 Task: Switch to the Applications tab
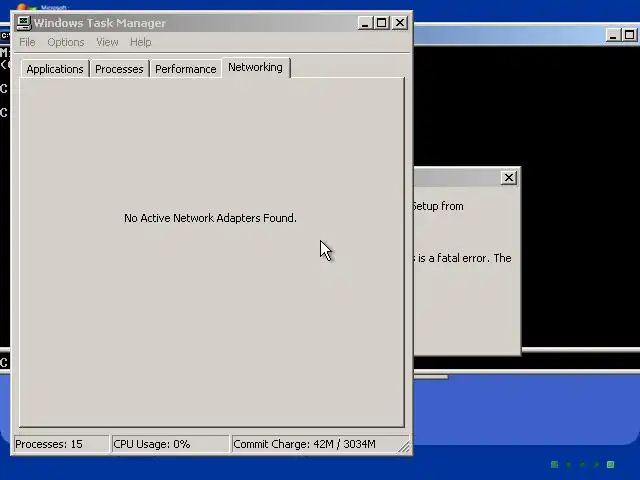click(x=55, y=69)
